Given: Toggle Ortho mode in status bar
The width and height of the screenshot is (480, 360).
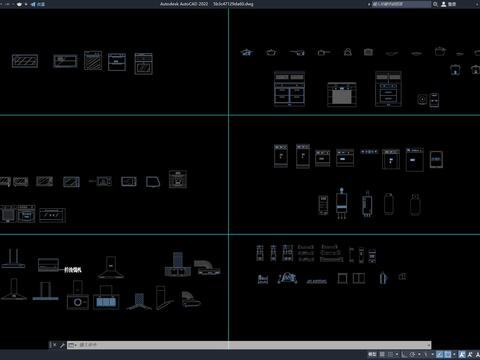Looking at the screenshot, I should tap(404, 354).
